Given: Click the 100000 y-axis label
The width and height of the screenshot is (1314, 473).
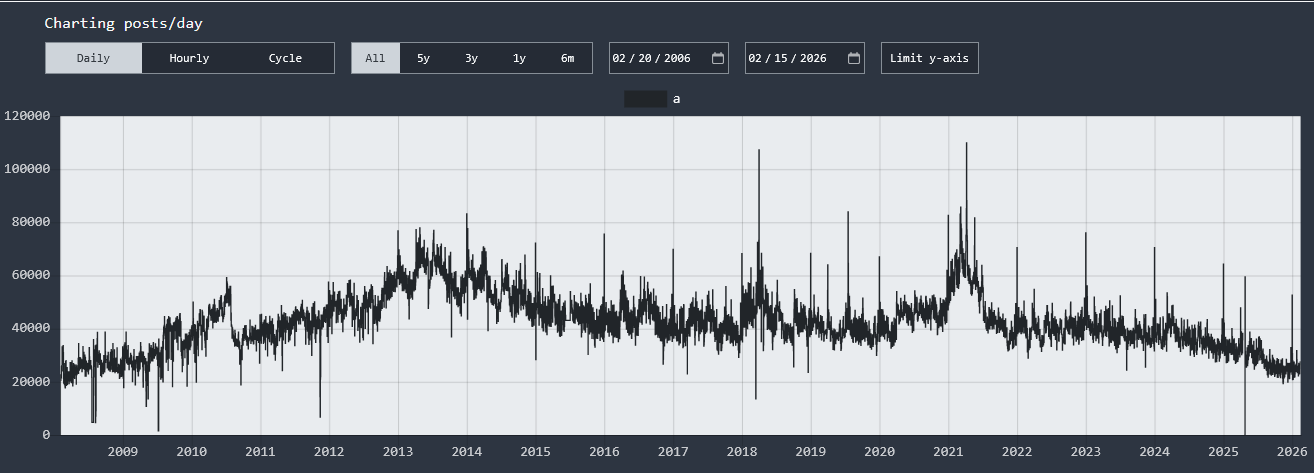Looking at the screenshot, I should point(27,169).
